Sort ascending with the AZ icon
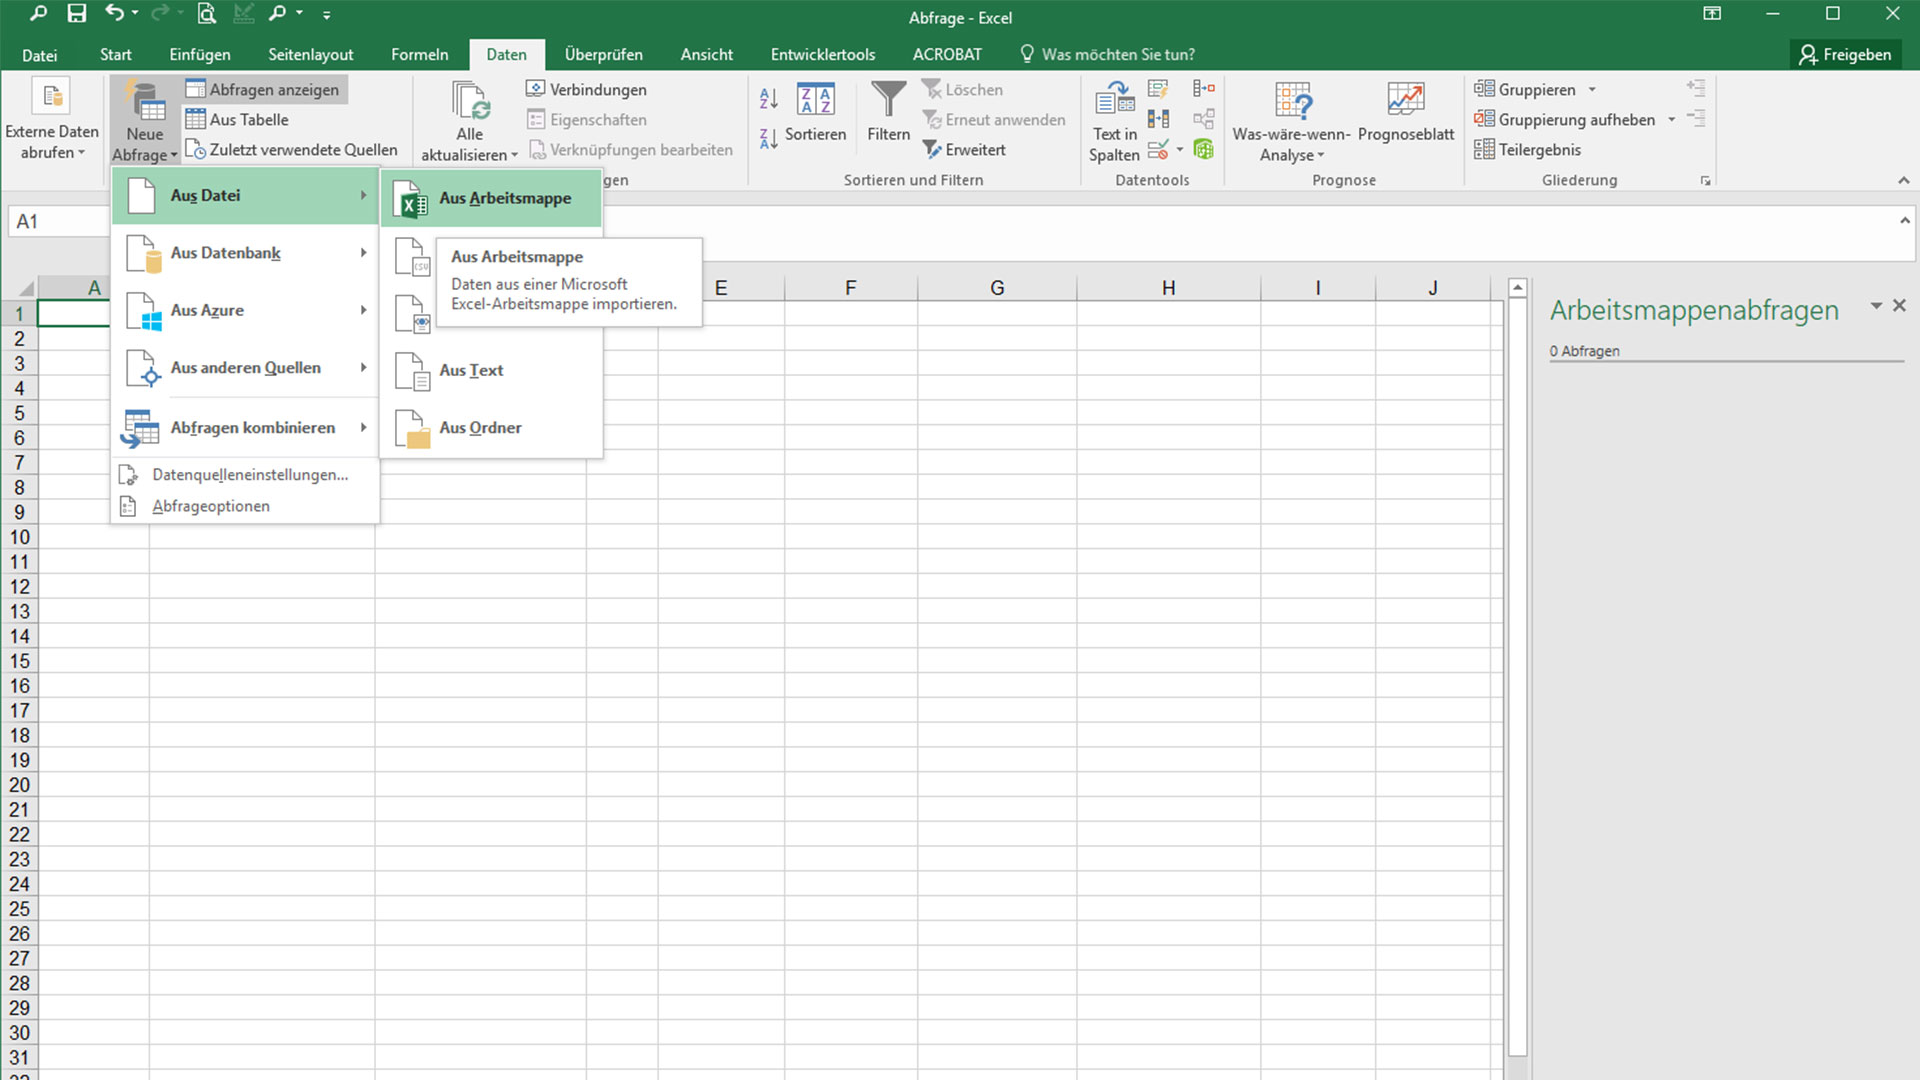 (767, 98)
